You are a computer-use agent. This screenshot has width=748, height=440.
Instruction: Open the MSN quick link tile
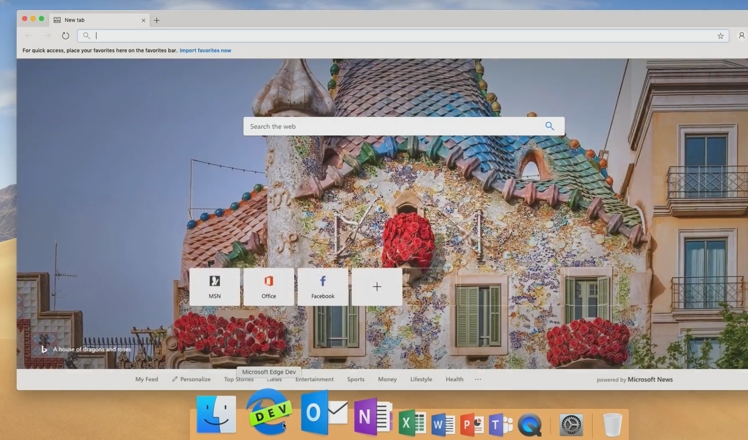[215, 286]
